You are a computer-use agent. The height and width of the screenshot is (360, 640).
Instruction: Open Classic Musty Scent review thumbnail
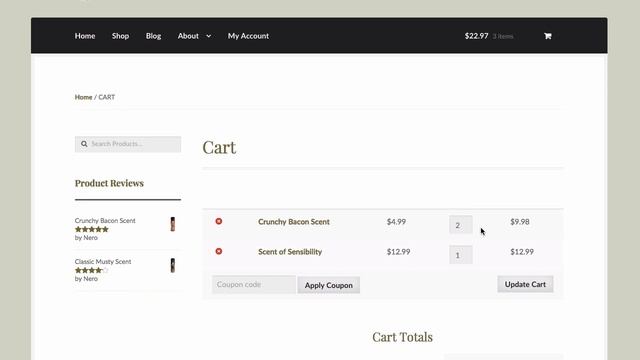click(x=173, y=265)
